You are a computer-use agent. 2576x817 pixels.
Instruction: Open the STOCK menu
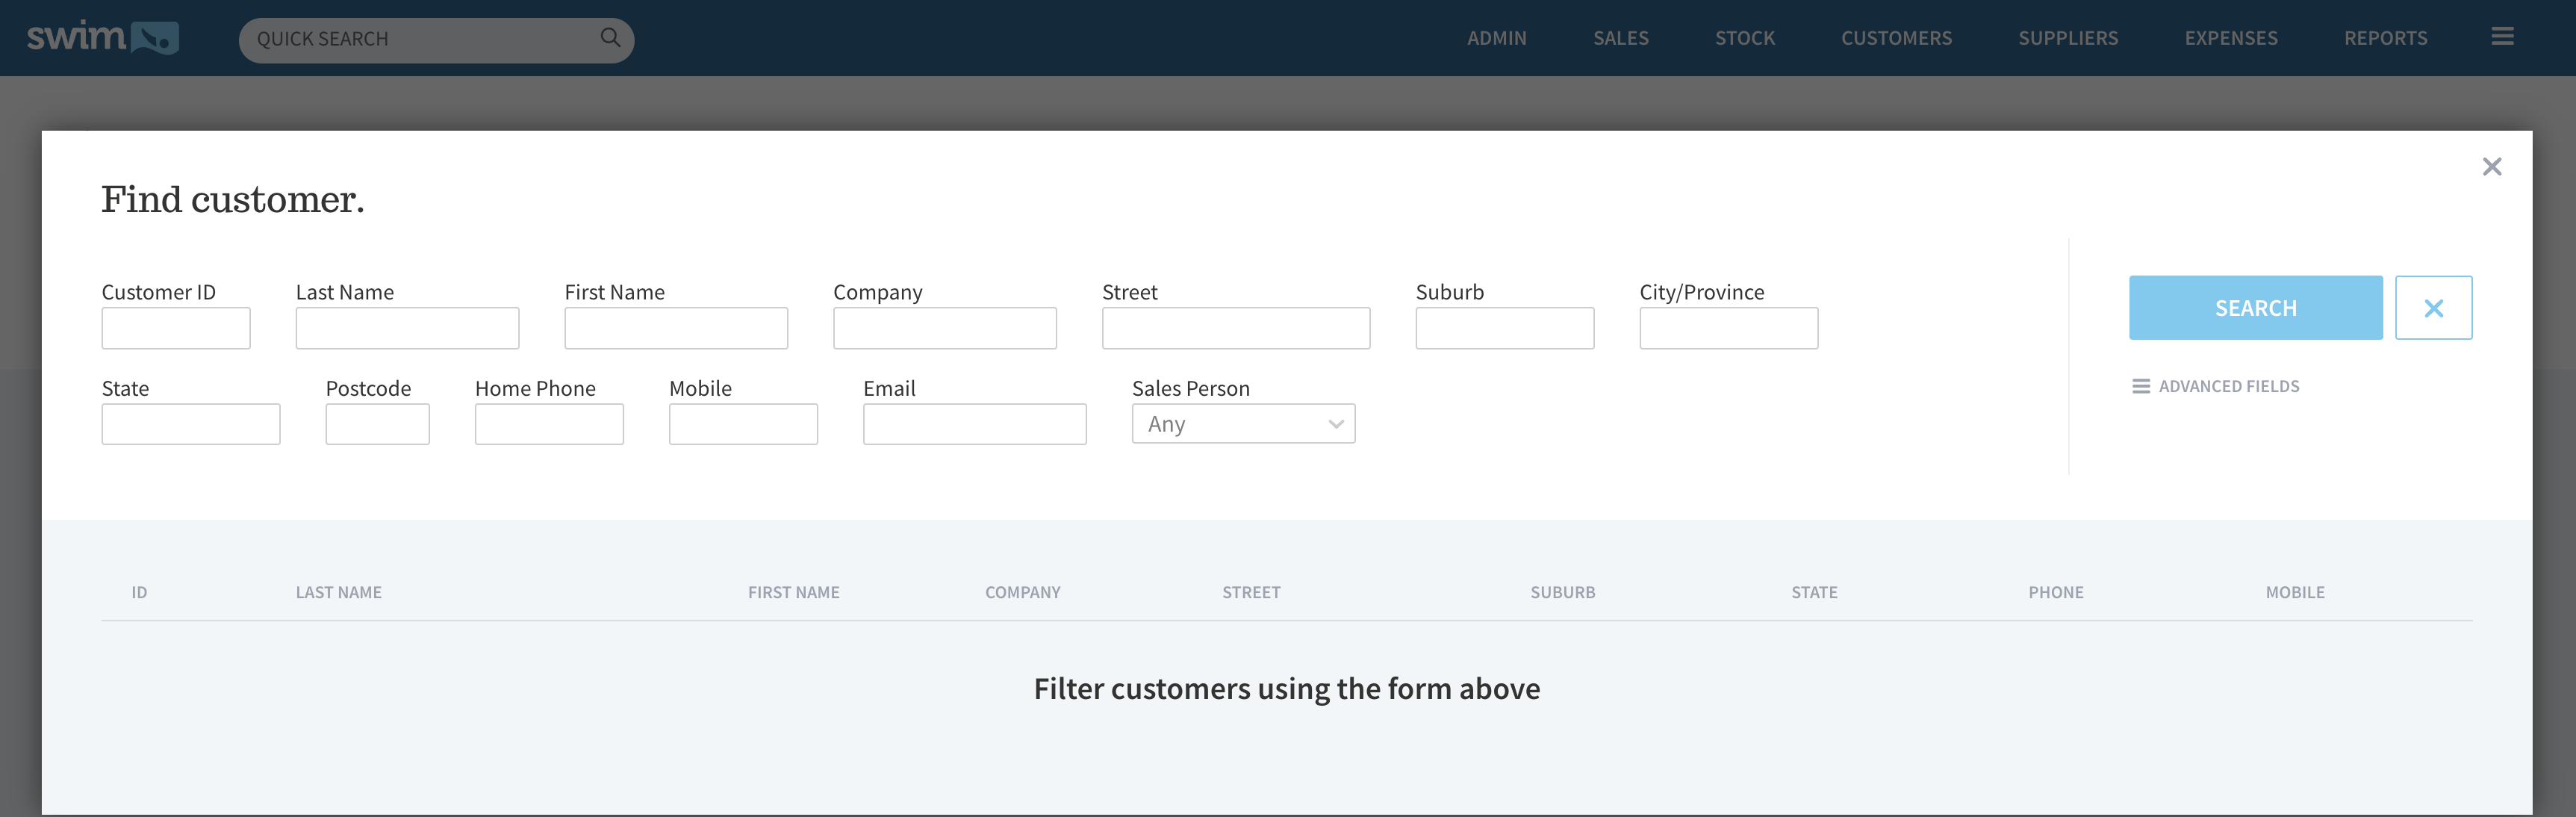pos(1744,38)
